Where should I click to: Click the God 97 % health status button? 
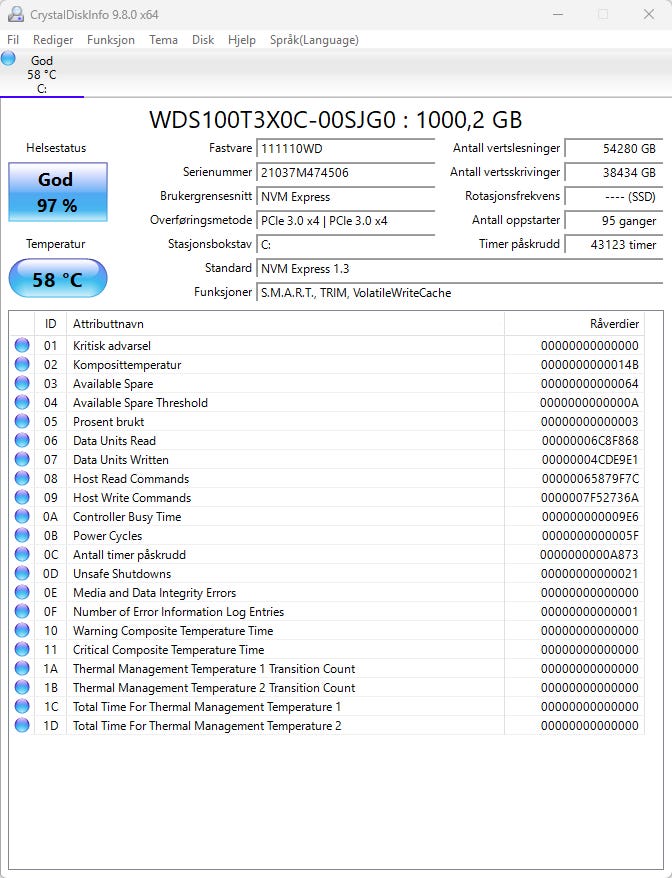pyautogui.click(x=58, y=192)
